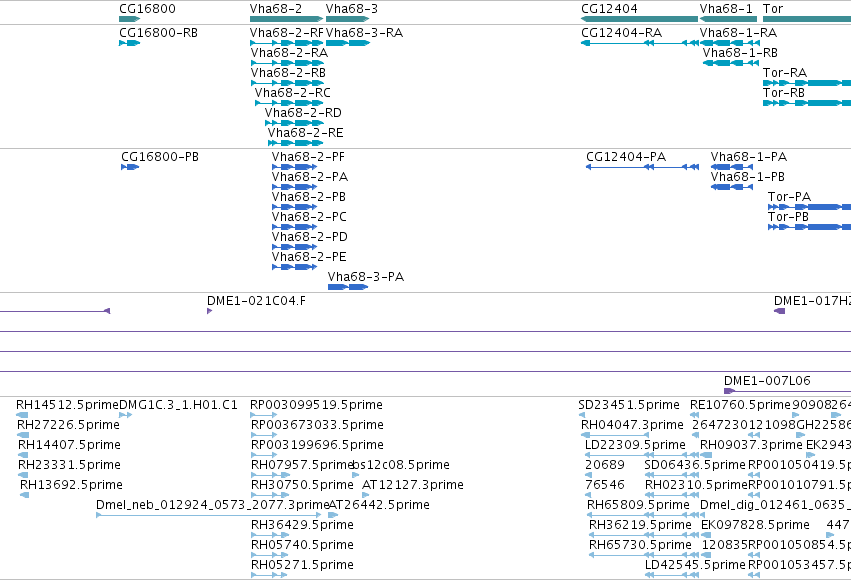Open EST RH14407.5prime
851x580 pixels.
69,445
